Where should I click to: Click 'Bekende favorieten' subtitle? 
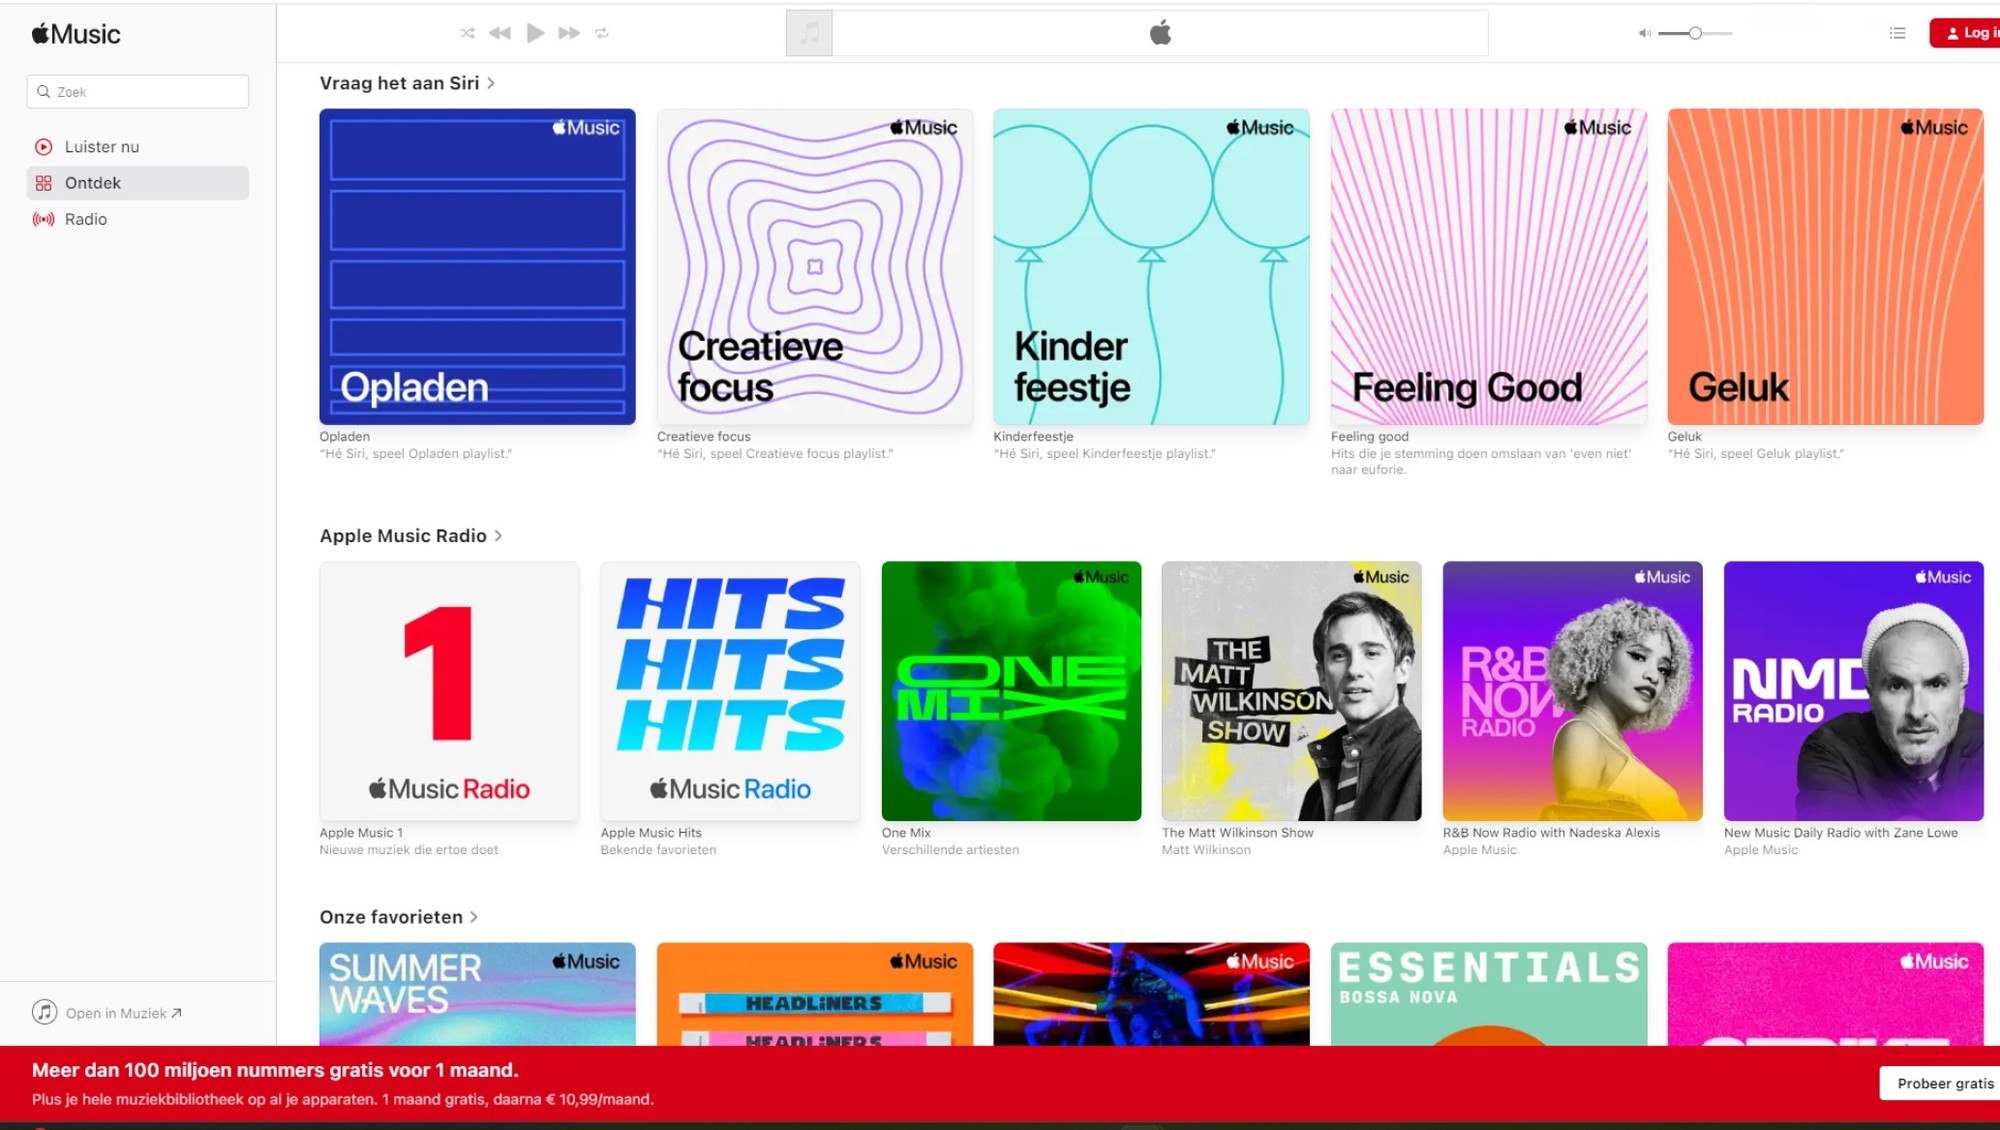658,849
